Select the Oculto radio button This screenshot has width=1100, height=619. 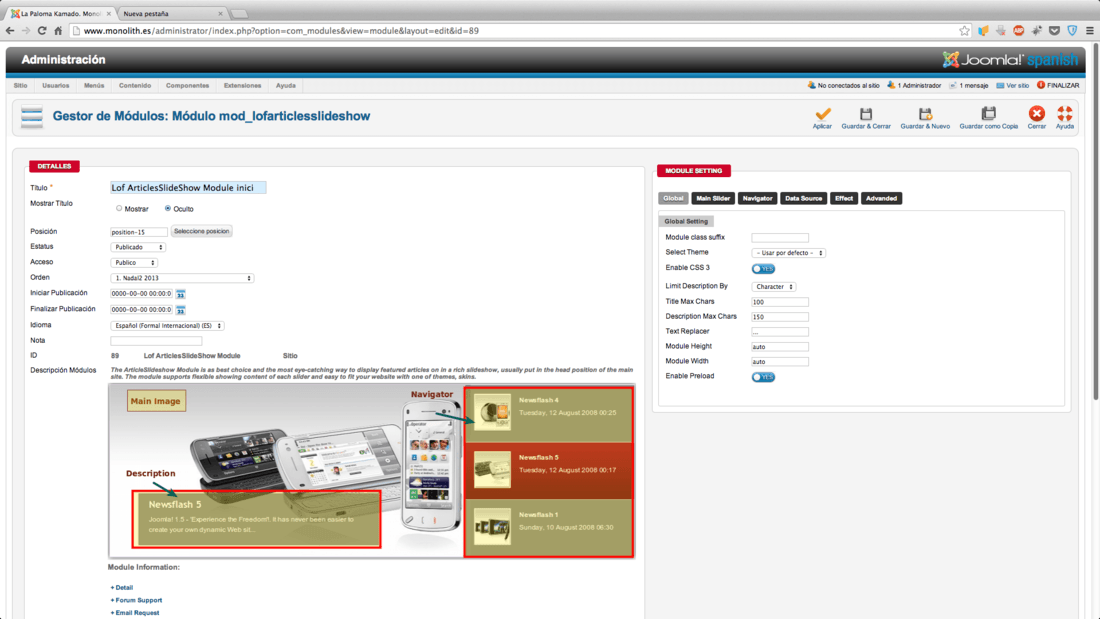coord(168,208)
